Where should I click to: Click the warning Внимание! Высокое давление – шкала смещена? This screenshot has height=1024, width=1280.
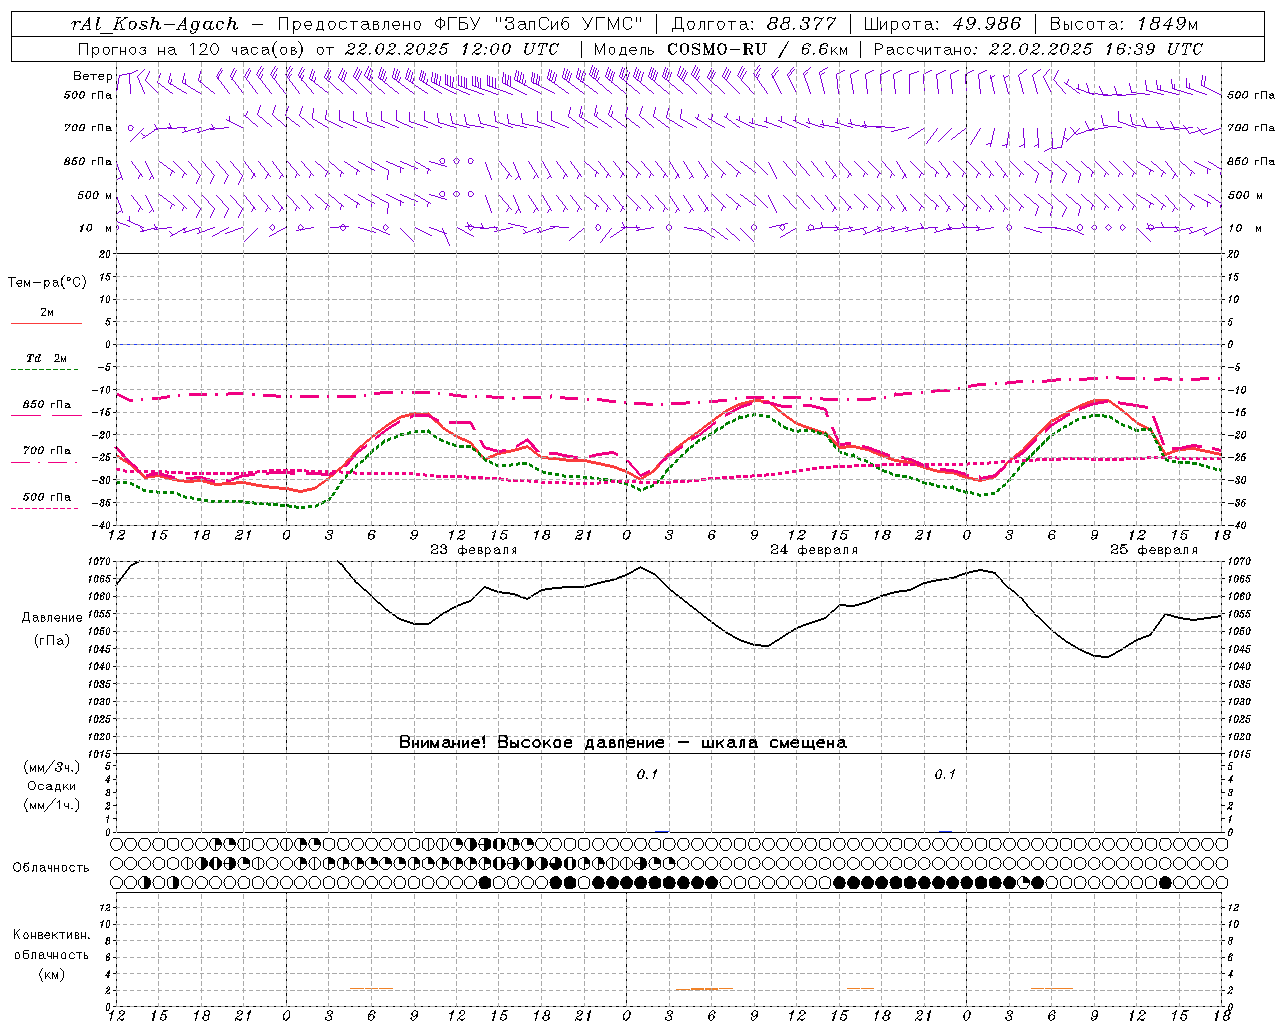coord(623,743)
